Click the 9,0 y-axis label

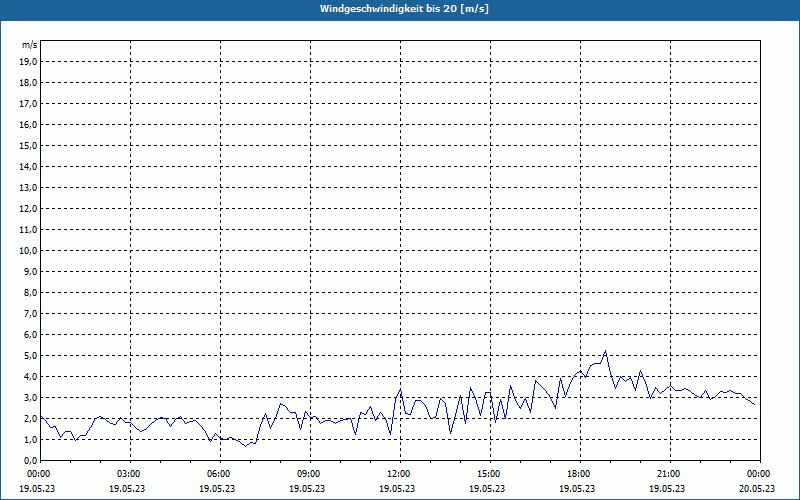coord(30,271)
